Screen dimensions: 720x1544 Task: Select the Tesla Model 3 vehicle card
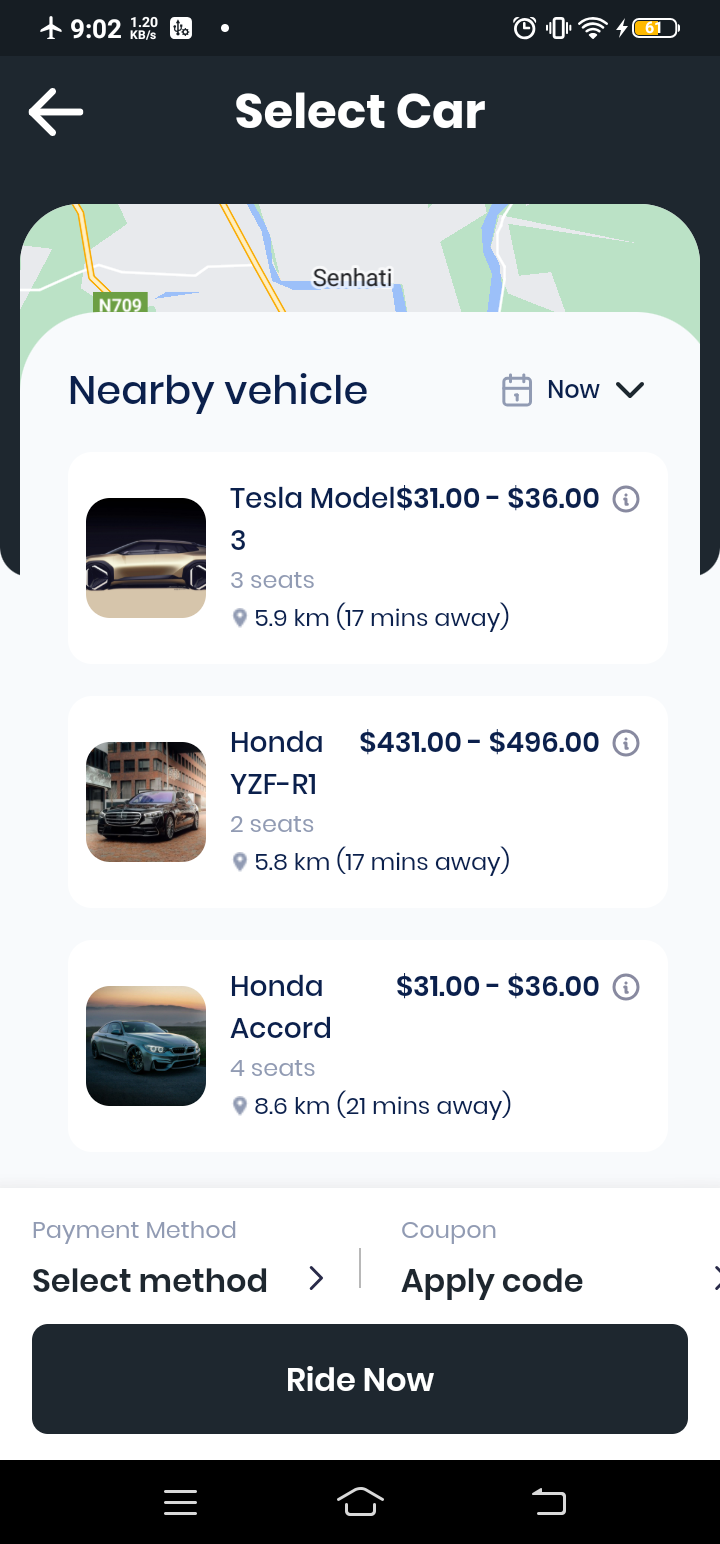(368, 557)
